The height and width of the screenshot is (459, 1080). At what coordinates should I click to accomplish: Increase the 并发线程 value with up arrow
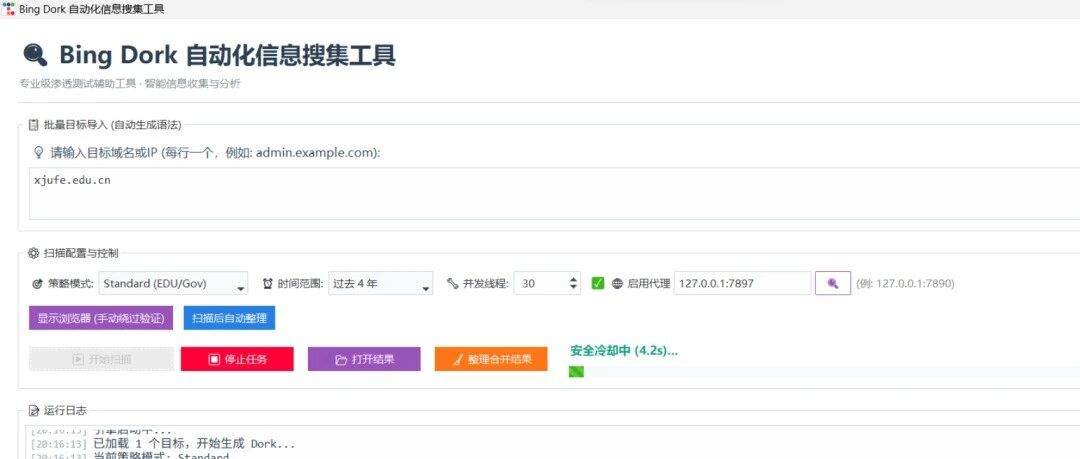tap(574, 279)
